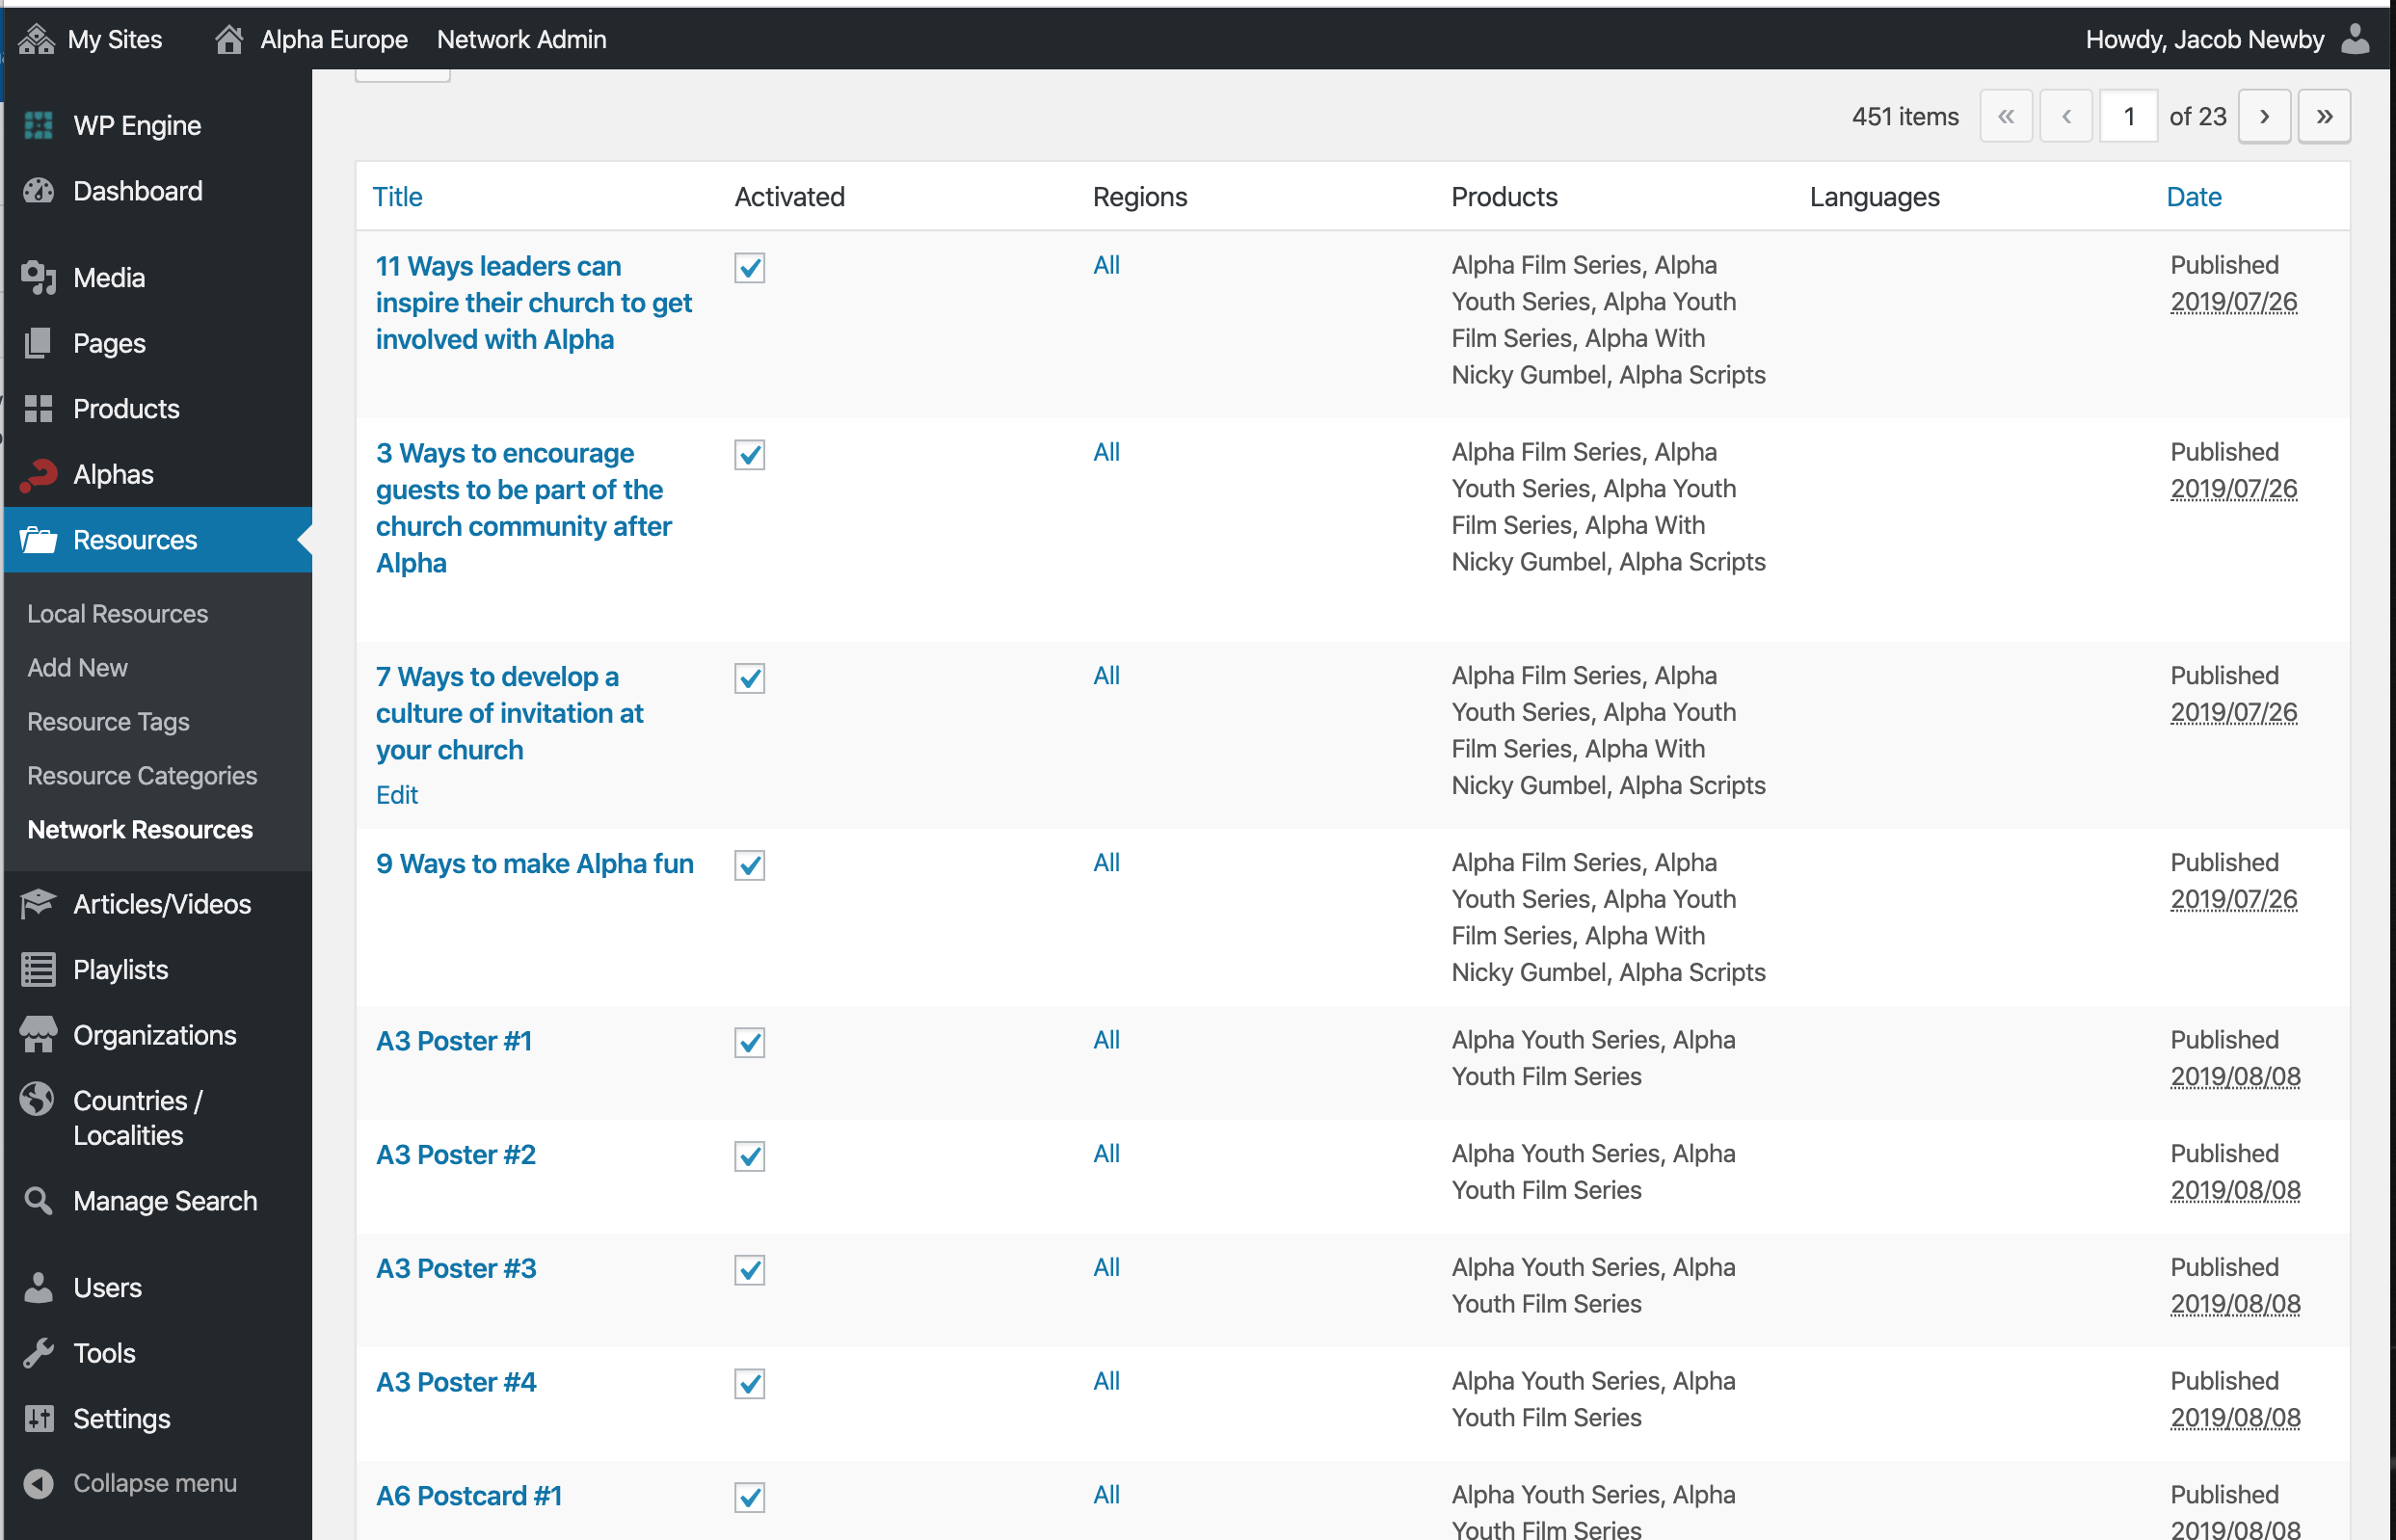Go to next page of resources
The height and width of the screenshot is (1540, 2396).
tap(2264, 117)
